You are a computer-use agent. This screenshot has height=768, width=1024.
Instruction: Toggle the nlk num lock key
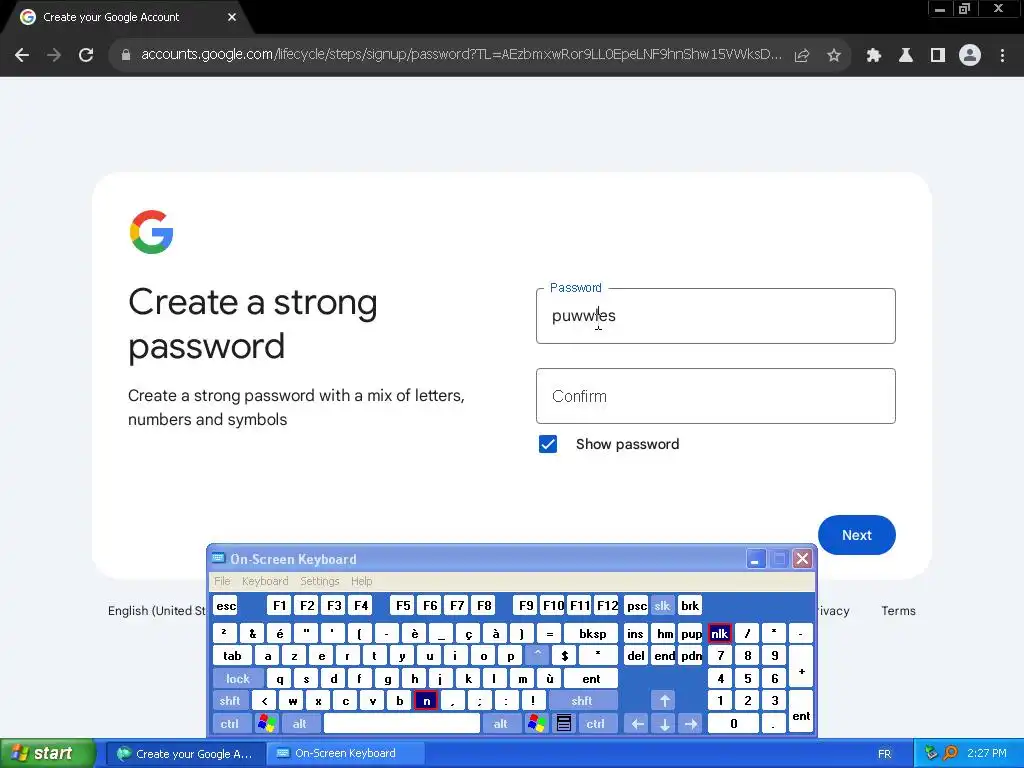719,633
